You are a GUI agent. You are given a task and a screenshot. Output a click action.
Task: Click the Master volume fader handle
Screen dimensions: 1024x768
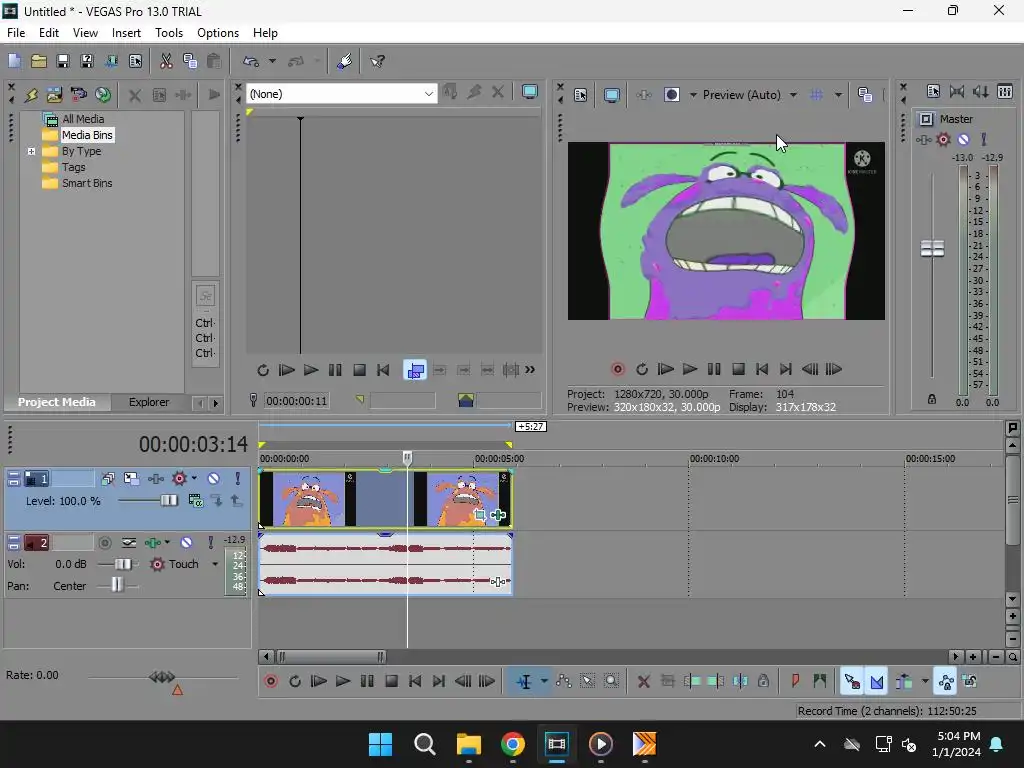click(x=932, y=249)
